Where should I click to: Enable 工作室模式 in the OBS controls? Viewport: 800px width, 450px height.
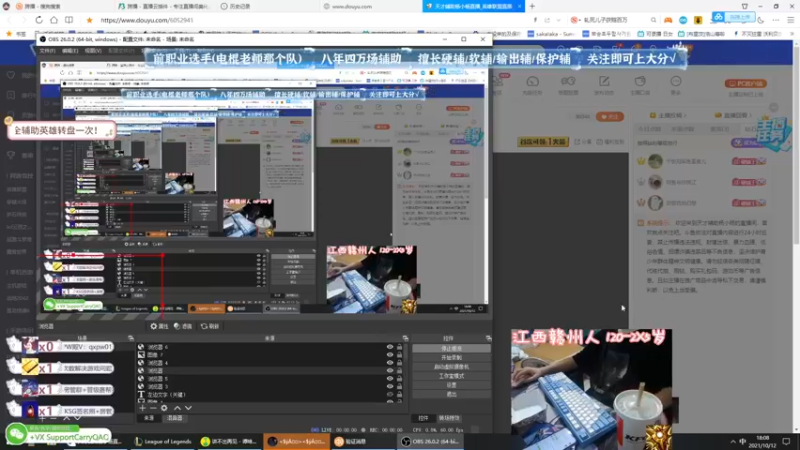[452, 376]
